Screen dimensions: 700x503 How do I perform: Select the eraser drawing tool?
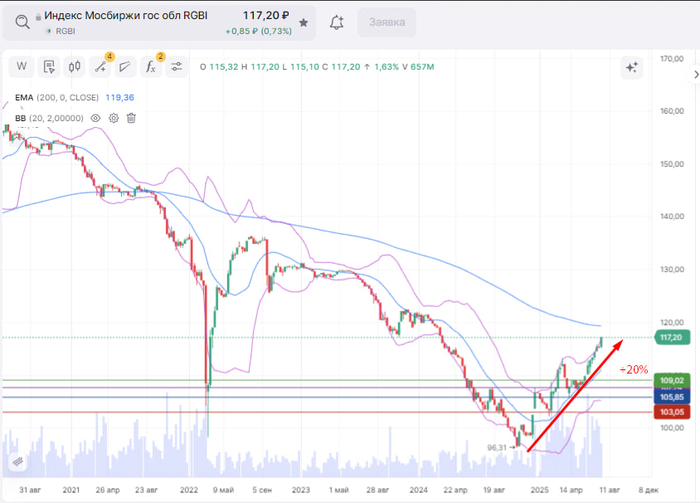(125, 67)
